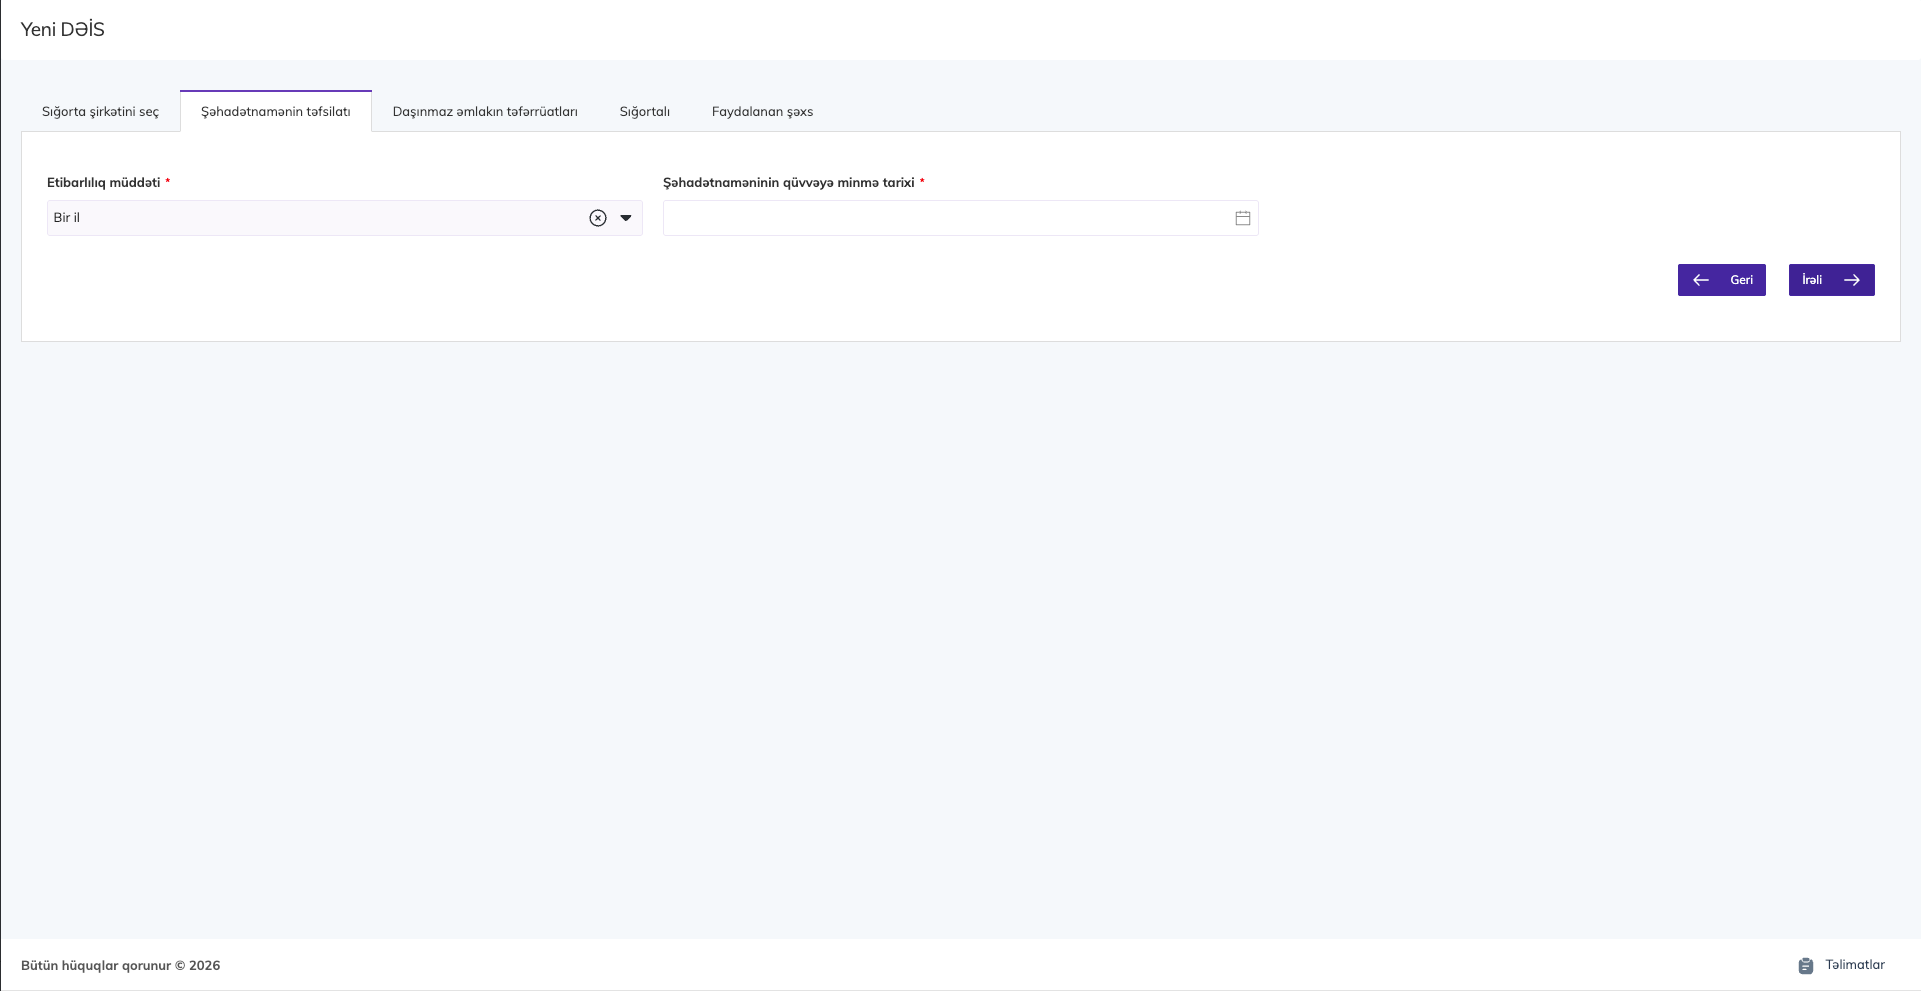Open Daşınmaz əmlakın təfərrüatları tab

click(x=485, y=112)
